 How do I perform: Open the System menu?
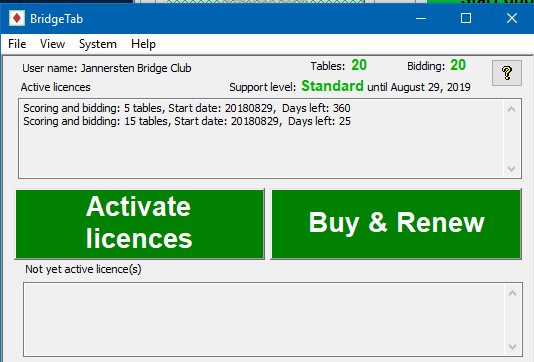point(98,44)
